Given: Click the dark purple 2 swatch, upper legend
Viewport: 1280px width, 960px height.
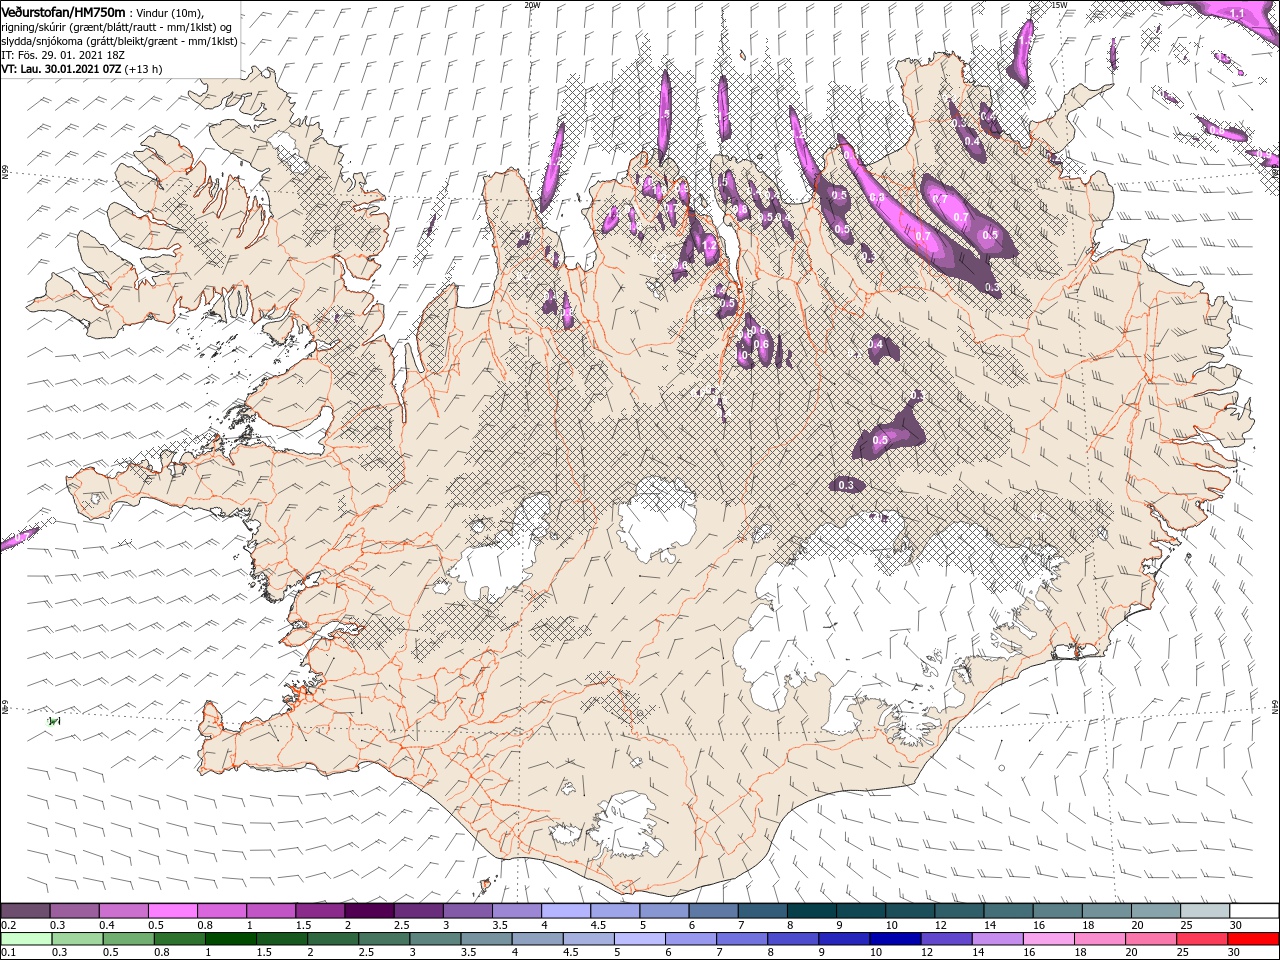Looking at the screenshot, I should [369, 911].
